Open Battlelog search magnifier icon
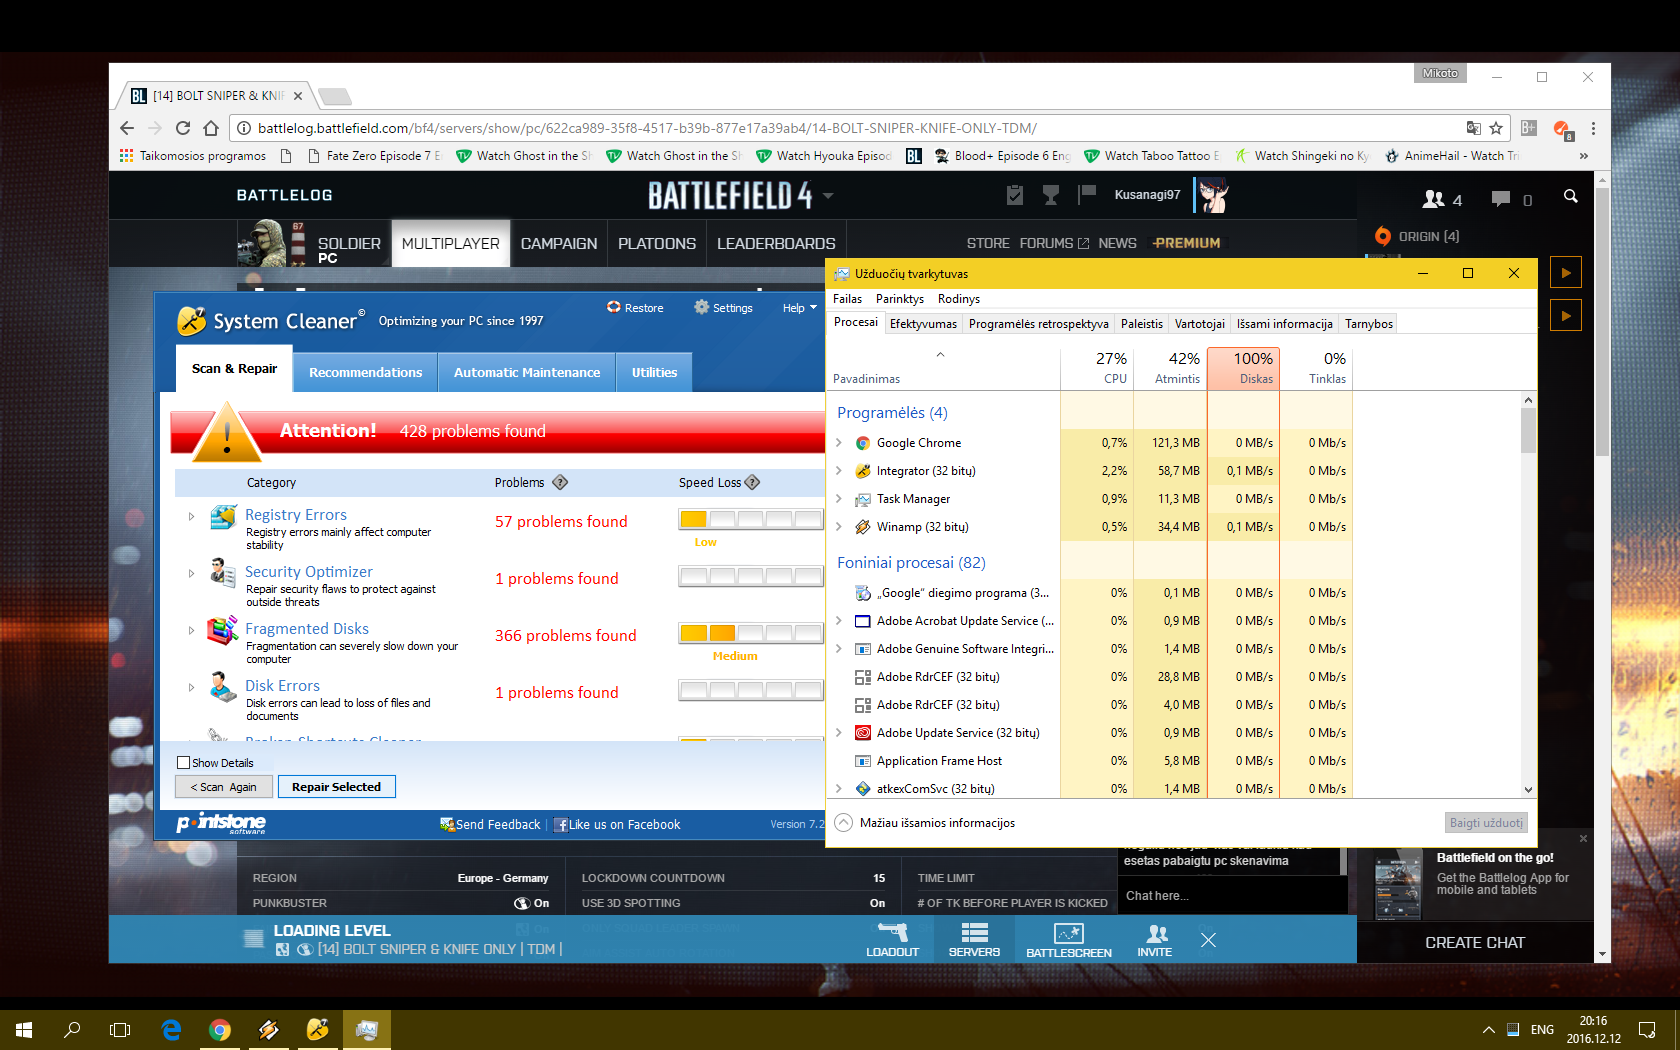Image resolution: width=1680 pixels, height=1050 pixels. (x=1570, y=197)
